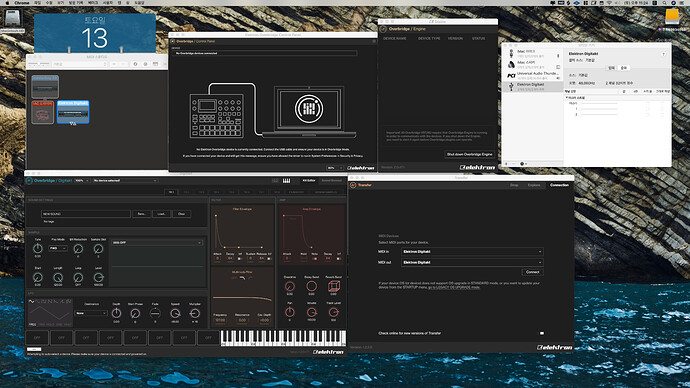Toggle amp envelope Decay Inf switch
The image size is (690, 388).
[x=339, y=259]
